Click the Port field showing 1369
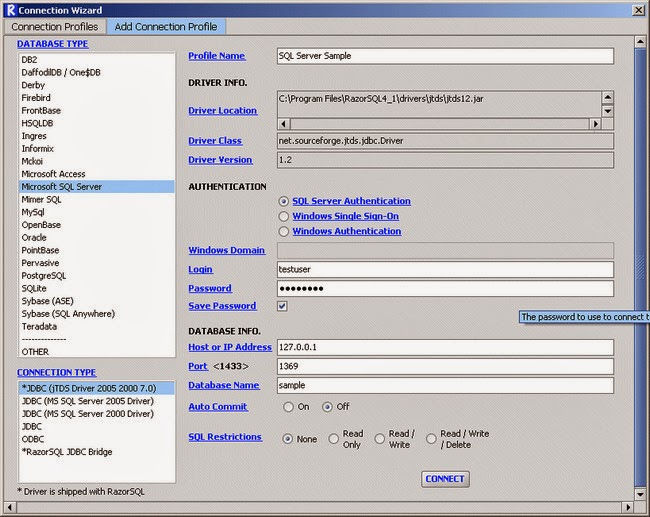Viewport: 650px width, 517px height. 445,367
